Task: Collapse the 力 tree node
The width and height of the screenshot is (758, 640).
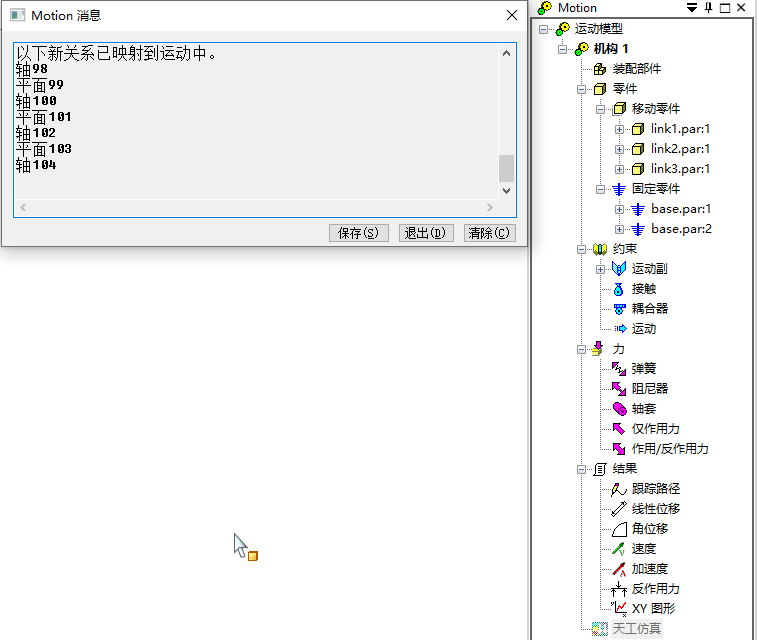Action: pyautogui.click(x=582, y=349)
